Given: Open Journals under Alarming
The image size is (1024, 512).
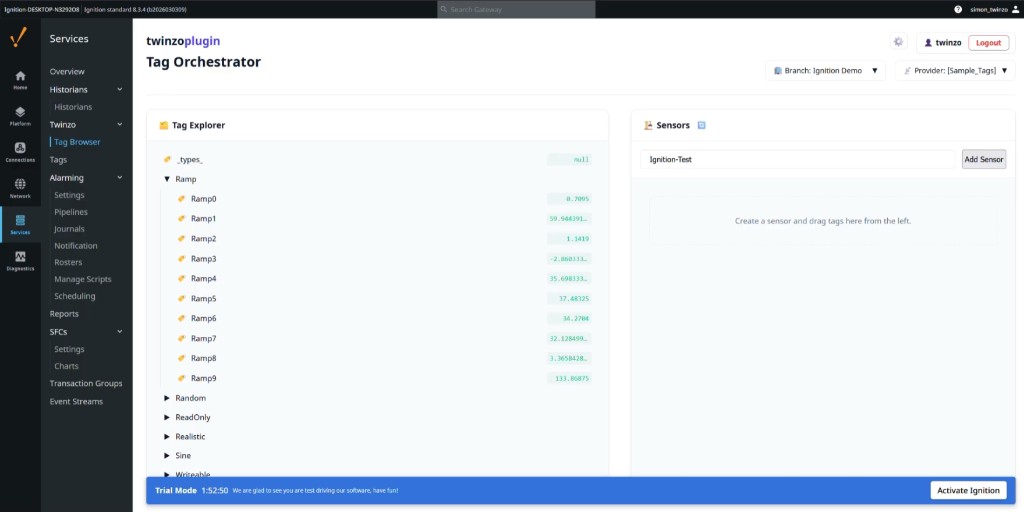Looking at the screenshot, I should coord(69,229).
